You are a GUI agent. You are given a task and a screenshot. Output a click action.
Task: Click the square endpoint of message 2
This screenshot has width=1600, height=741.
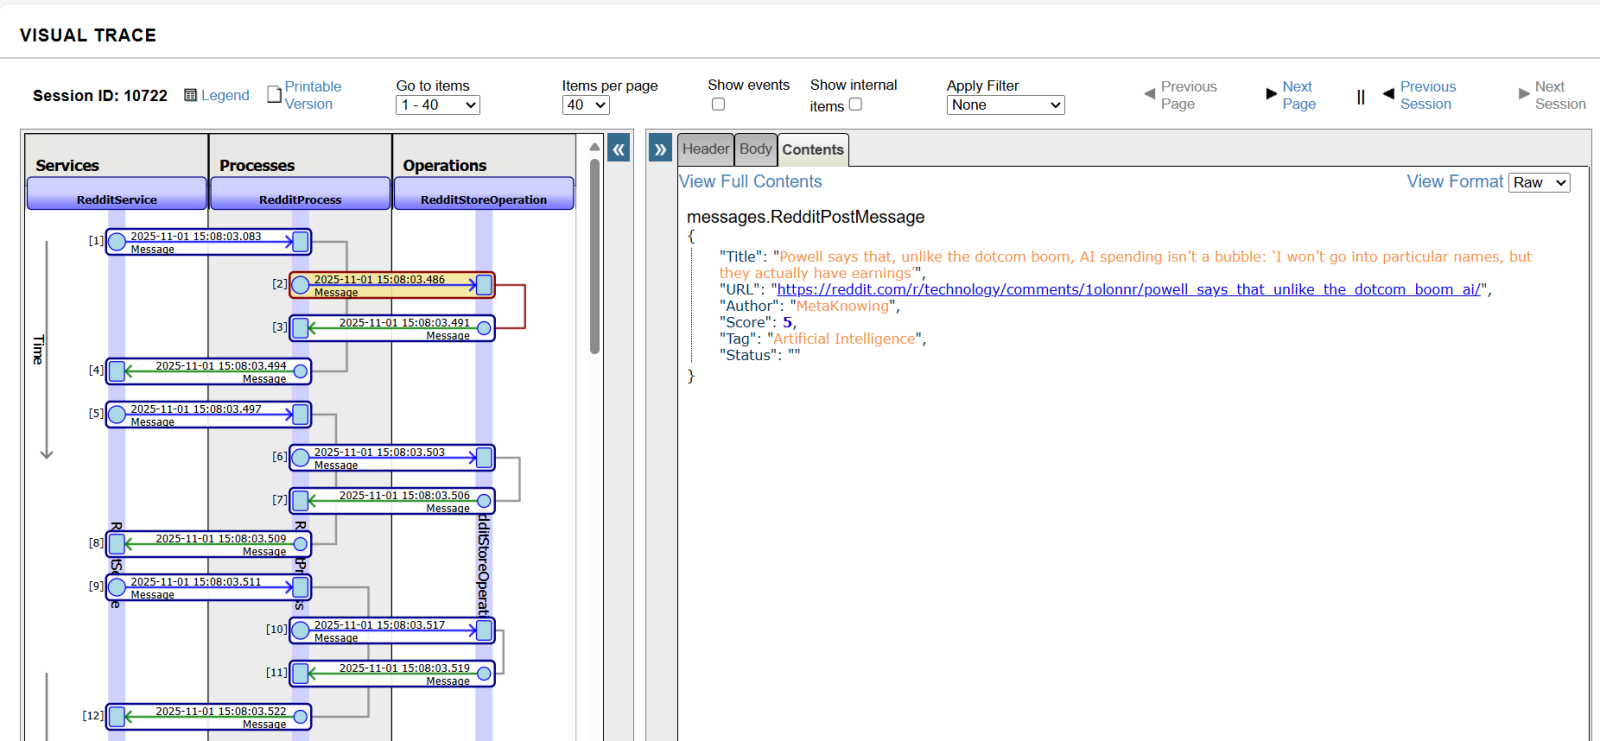point(484,285)
